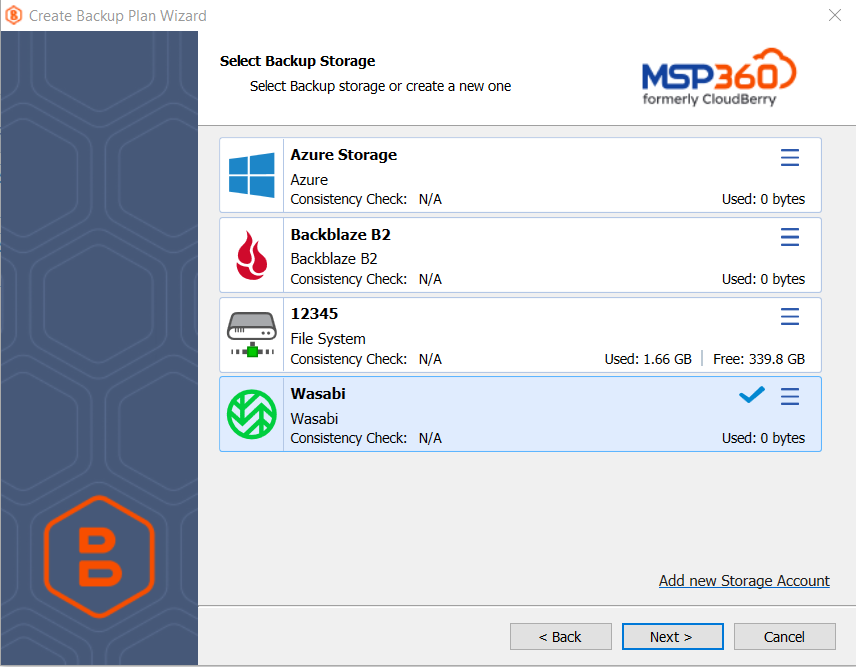Click the 12345 File System drive icon
Viewport: 856px width, 667px height.
[252, 335]
